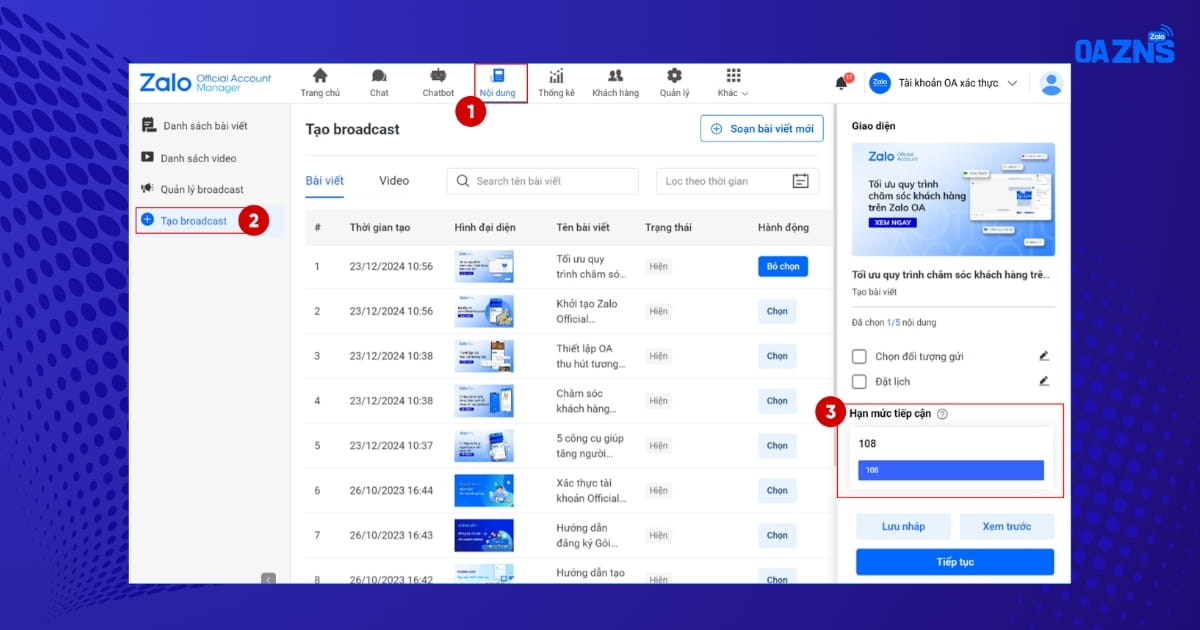Open the Chat speech bubble icon

pyautogui.click(x=379, y=76)
